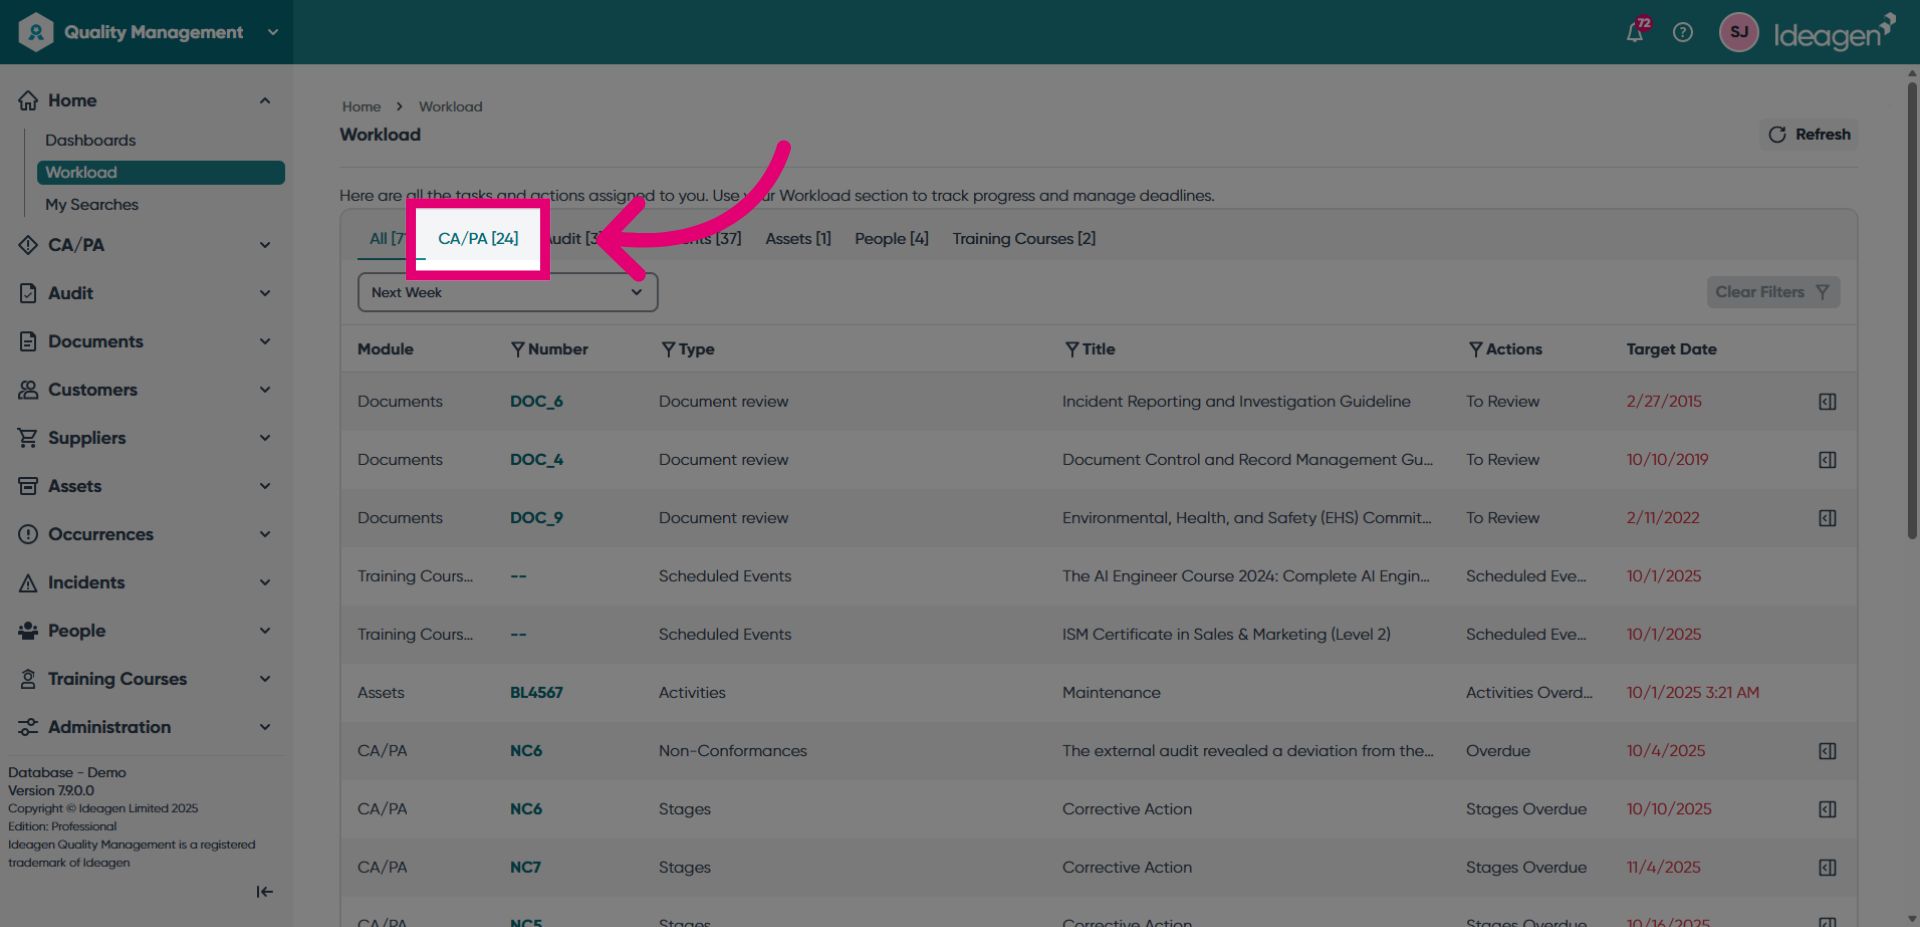Screen dimensions: 1920x927
Task: Open side panel icon for DOC_6 row
Action: [1827, 402]
